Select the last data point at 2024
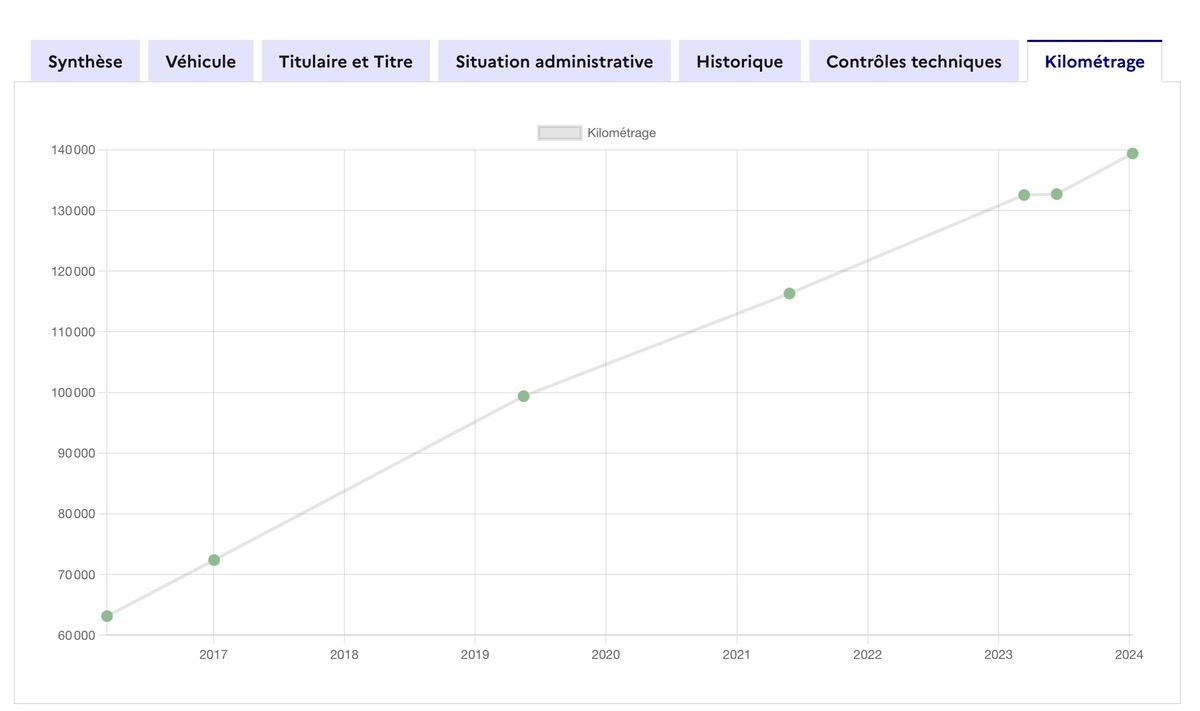 (x=1132, y=154)
